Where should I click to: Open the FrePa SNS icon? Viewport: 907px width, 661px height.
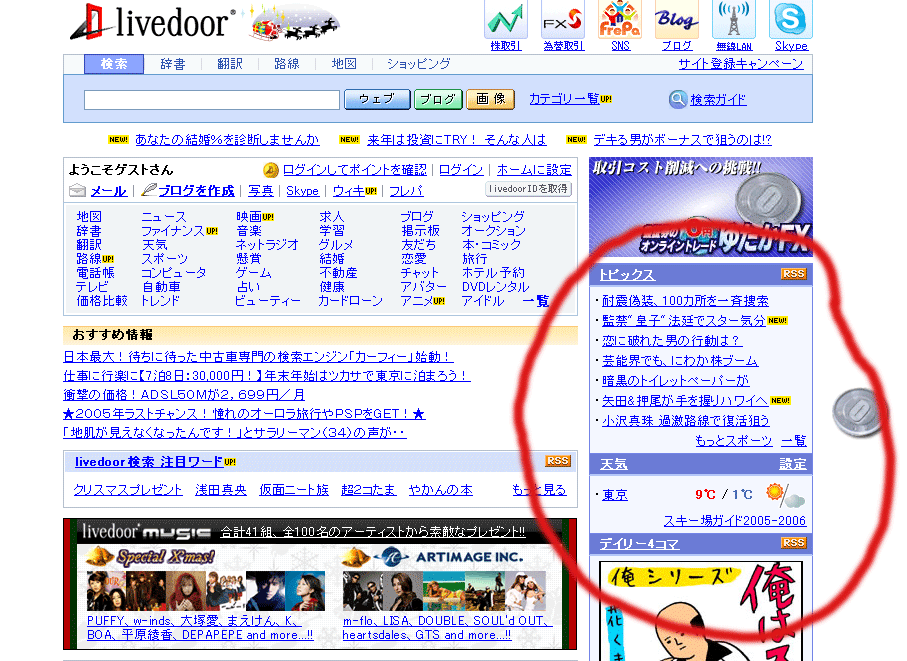point(620,20)
